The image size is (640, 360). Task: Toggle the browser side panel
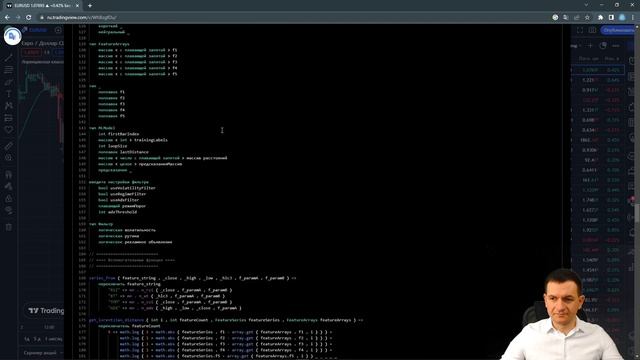[x=611, y=18]
